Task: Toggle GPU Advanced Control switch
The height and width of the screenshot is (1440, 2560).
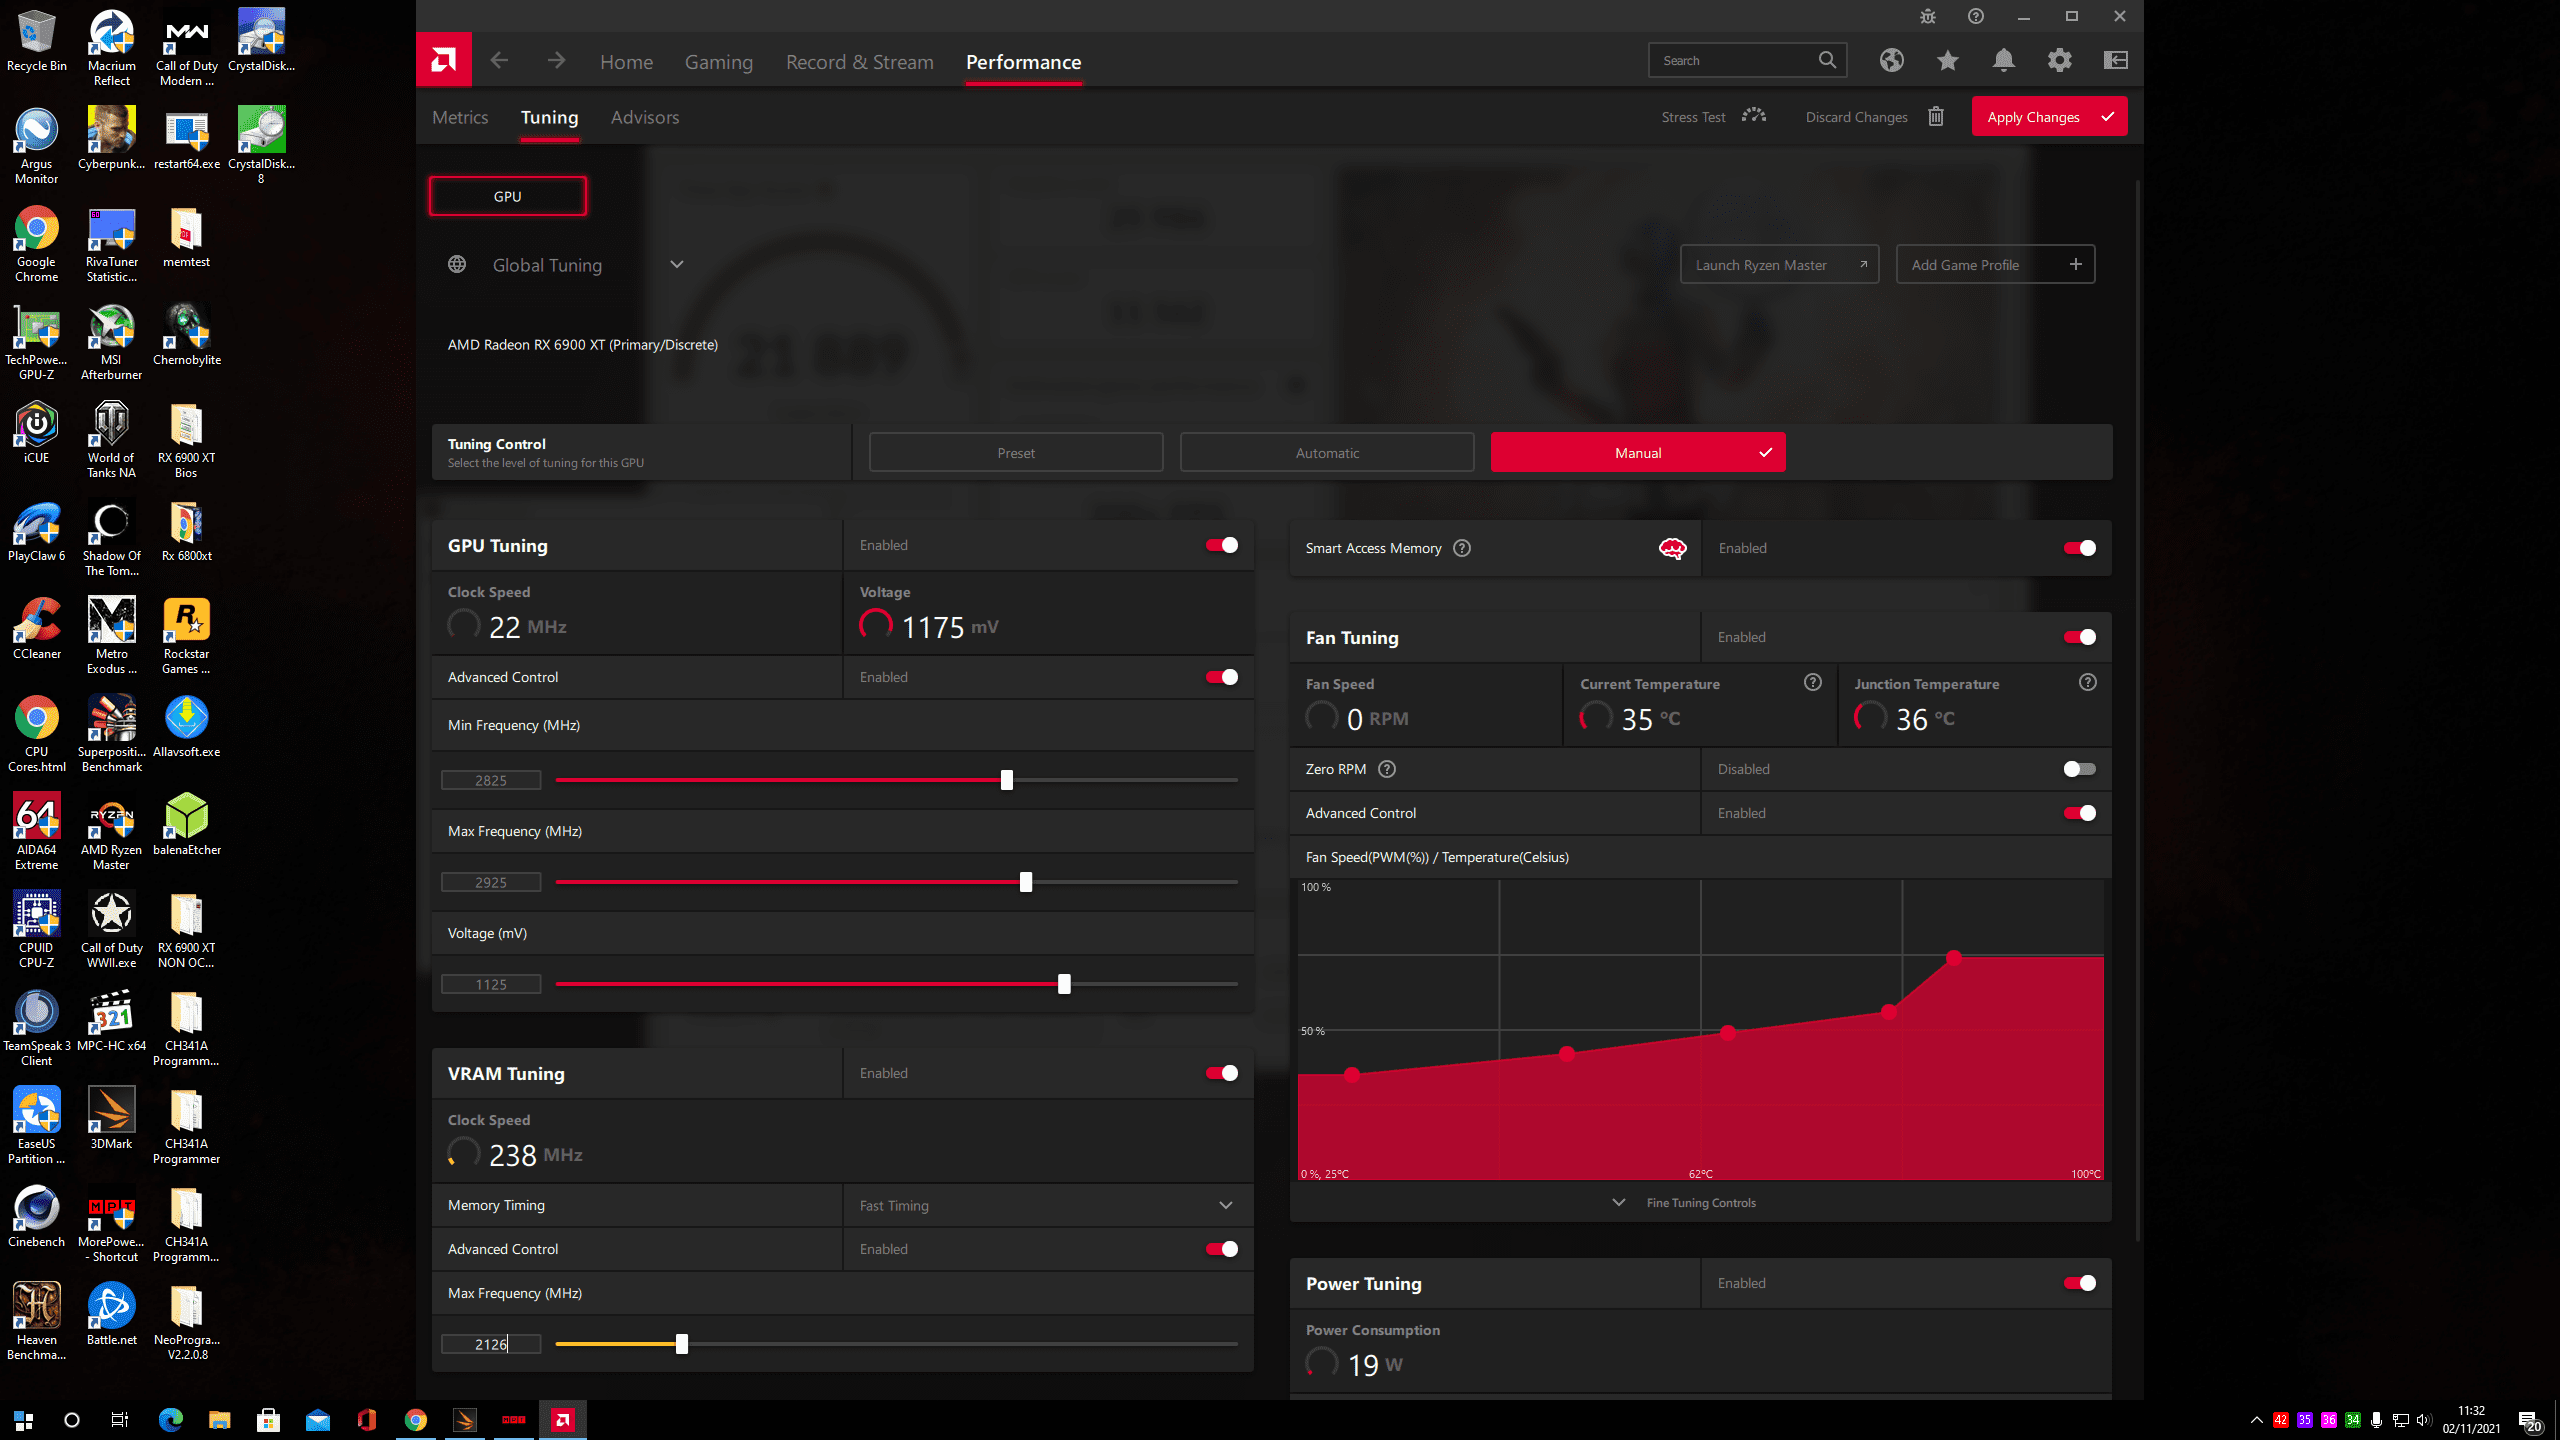Action: click(x=1221, y=677)
